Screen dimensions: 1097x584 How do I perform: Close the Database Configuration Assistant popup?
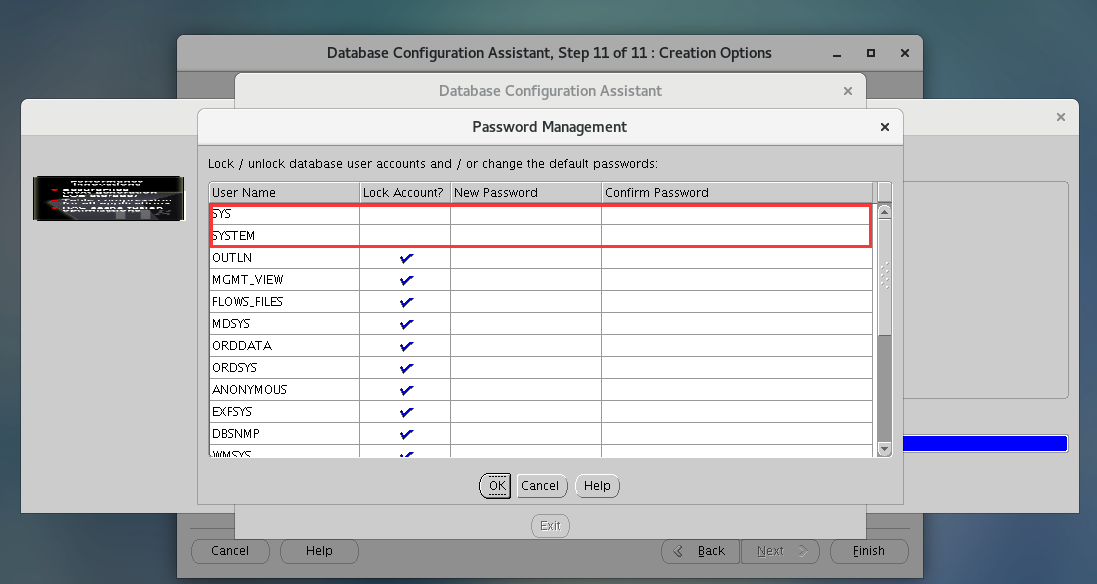[848, 91]
